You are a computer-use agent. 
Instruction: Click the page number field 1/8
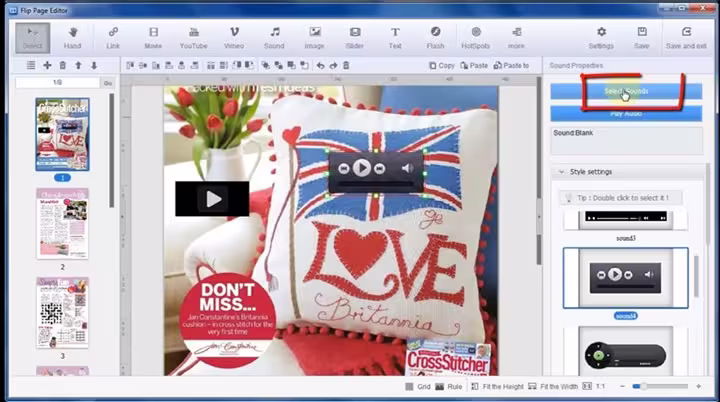coord(57,83)
